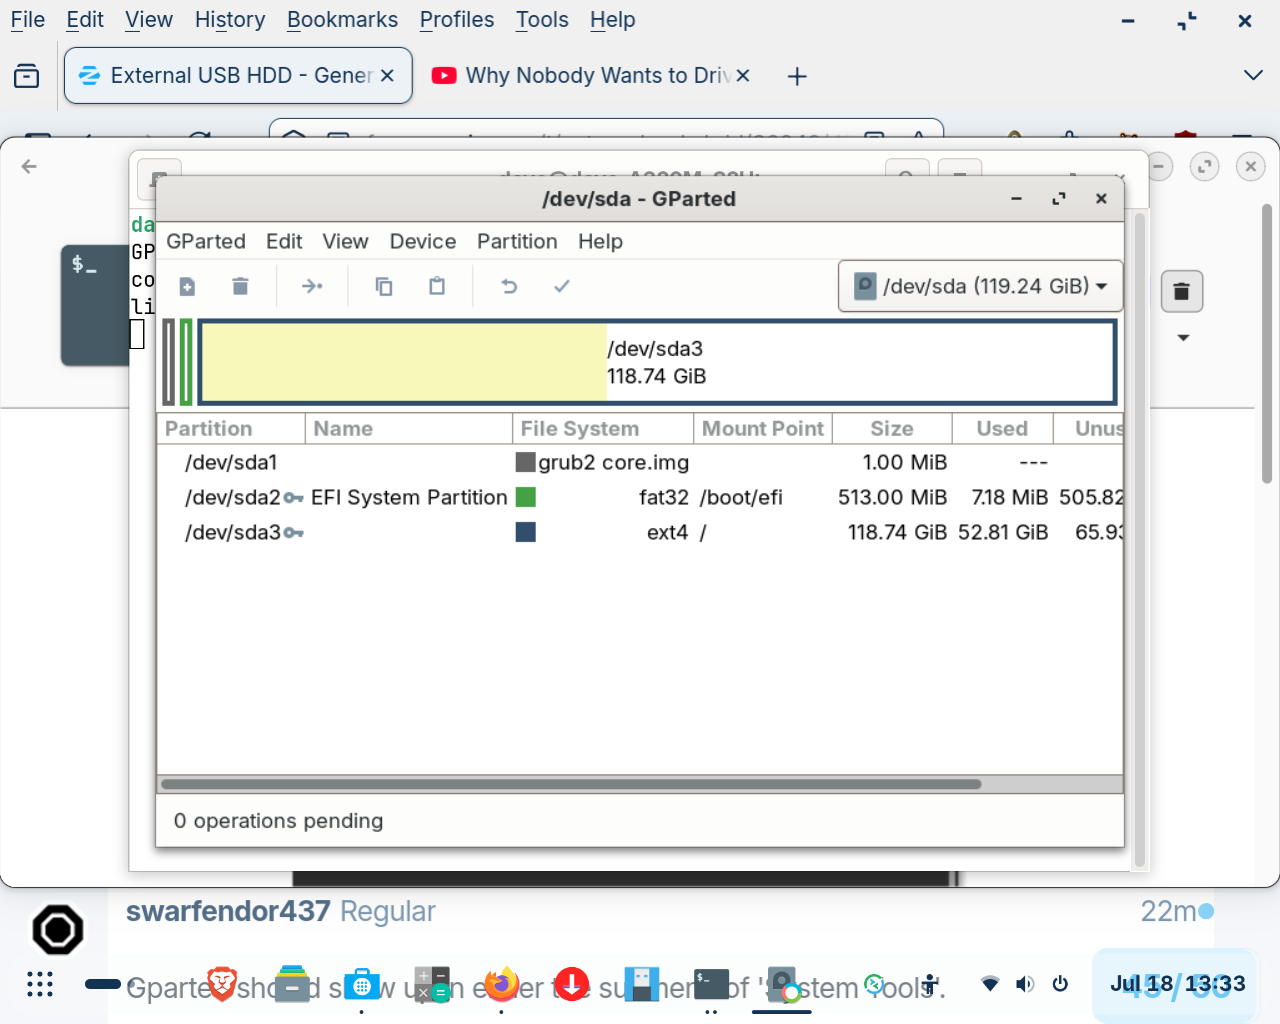
Task: Click the 22m post timestamp link
Action: tap(1168, 911)
